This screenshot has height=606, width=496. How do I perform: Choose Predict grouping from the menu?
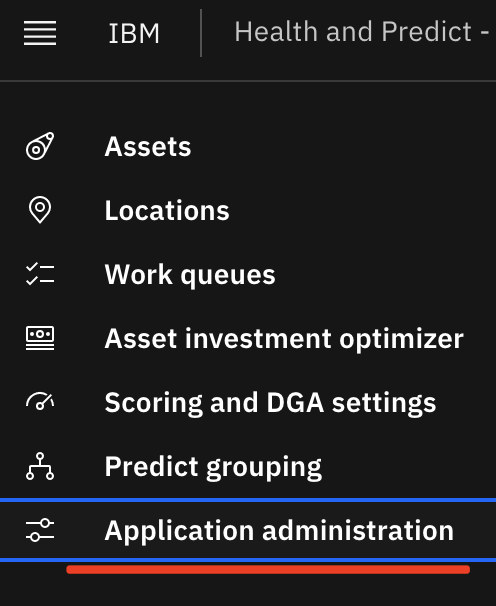(x=213, y=467)
